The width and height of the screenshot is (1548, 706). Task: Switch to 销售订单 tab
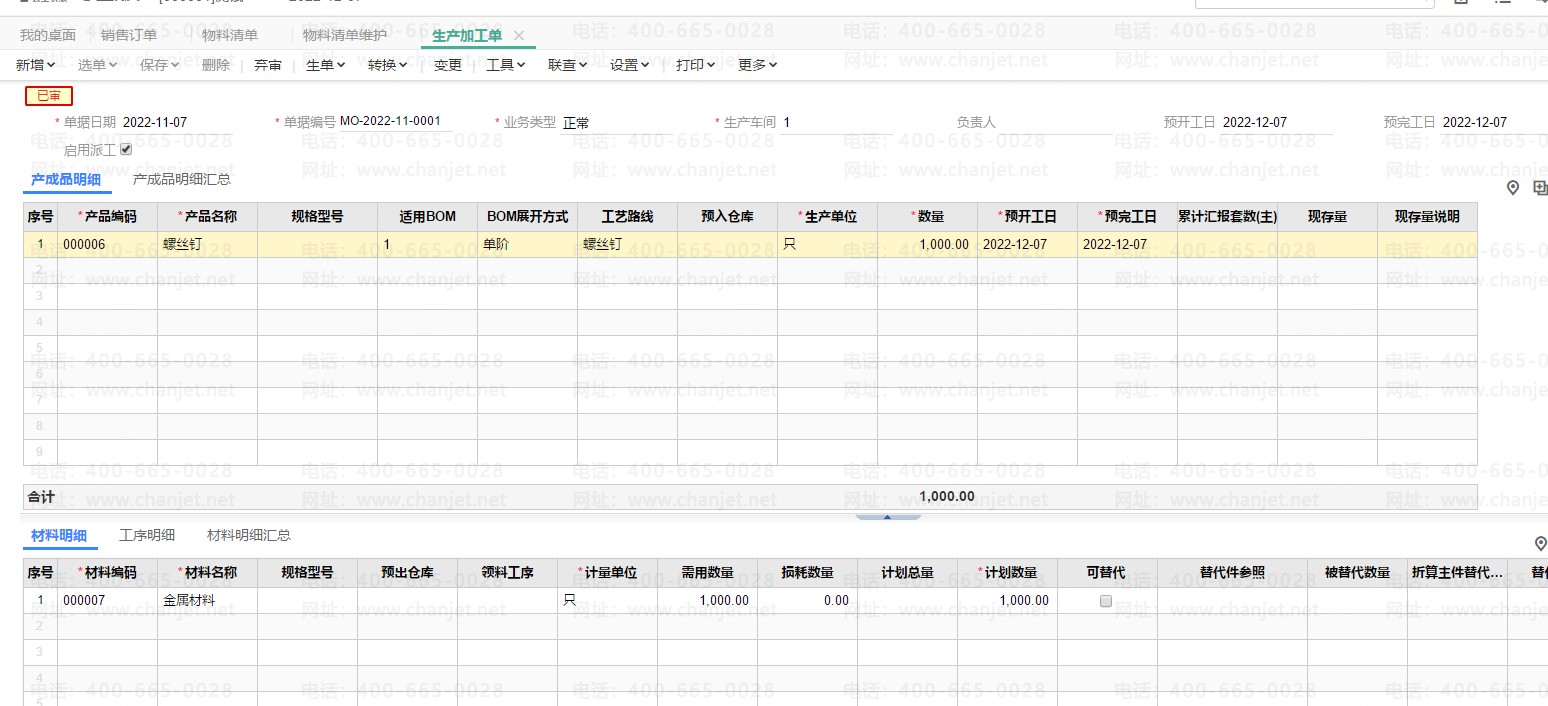tap(129, 35)
